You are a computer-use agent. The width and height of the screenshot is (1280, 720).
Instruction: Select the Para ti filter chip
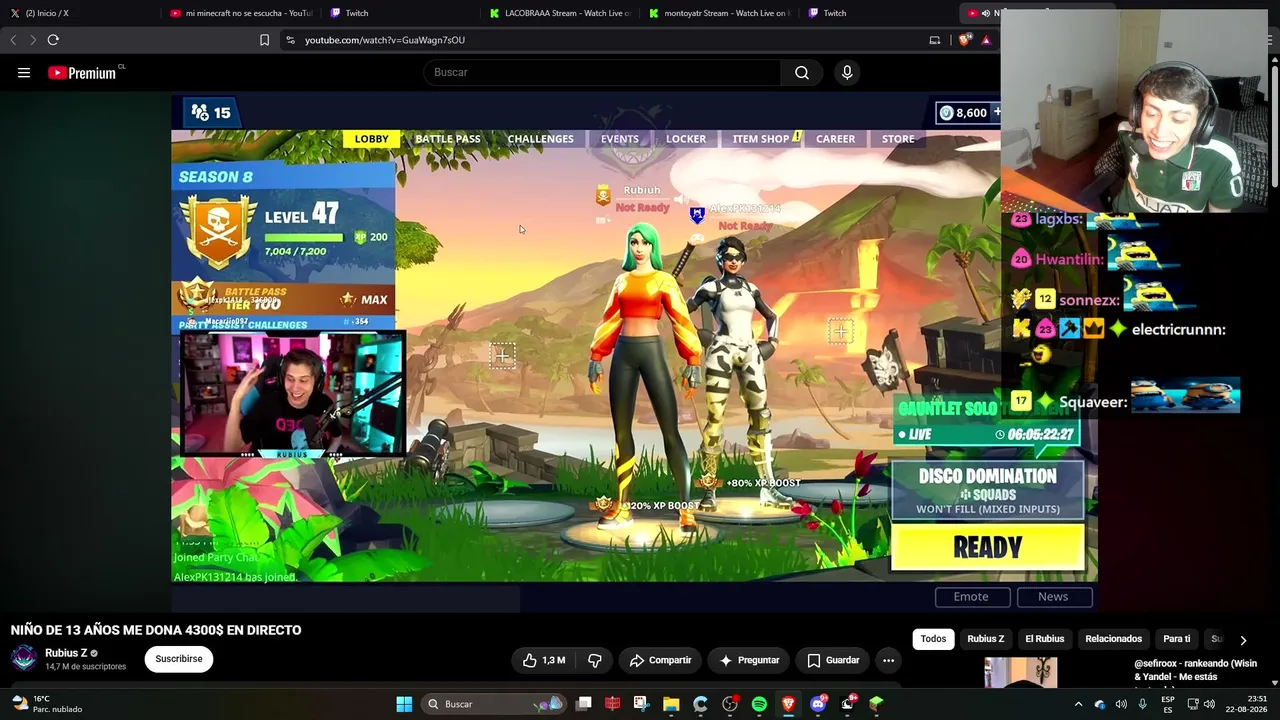pos(1176,639)
